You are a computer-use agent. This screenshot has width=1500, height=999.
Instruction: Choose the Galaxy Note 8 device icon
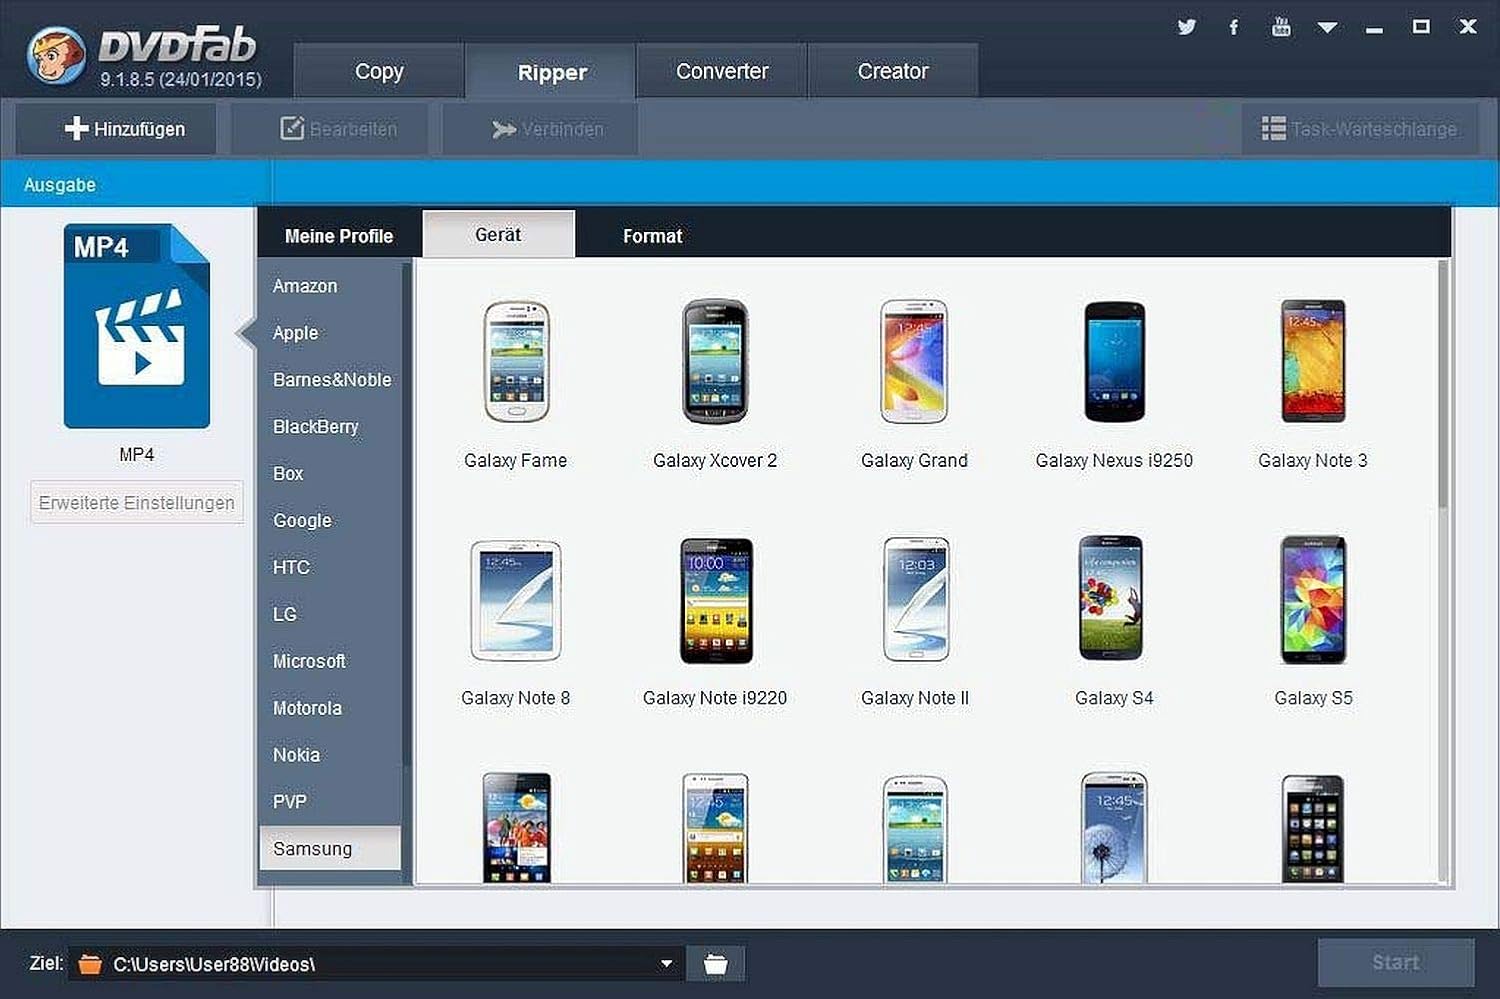pyautogui.click(x=516, y=600)
